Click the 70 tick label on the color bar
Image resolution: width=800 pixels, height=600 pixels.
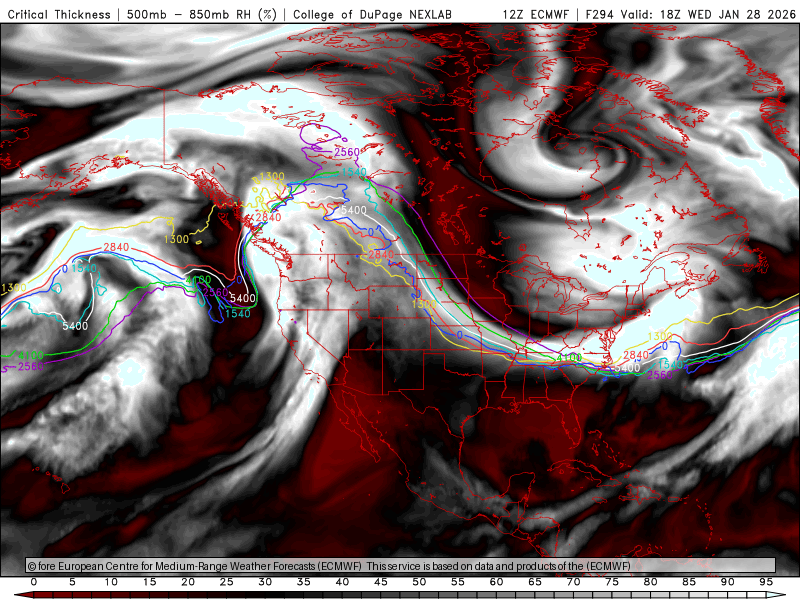[573, 582]
